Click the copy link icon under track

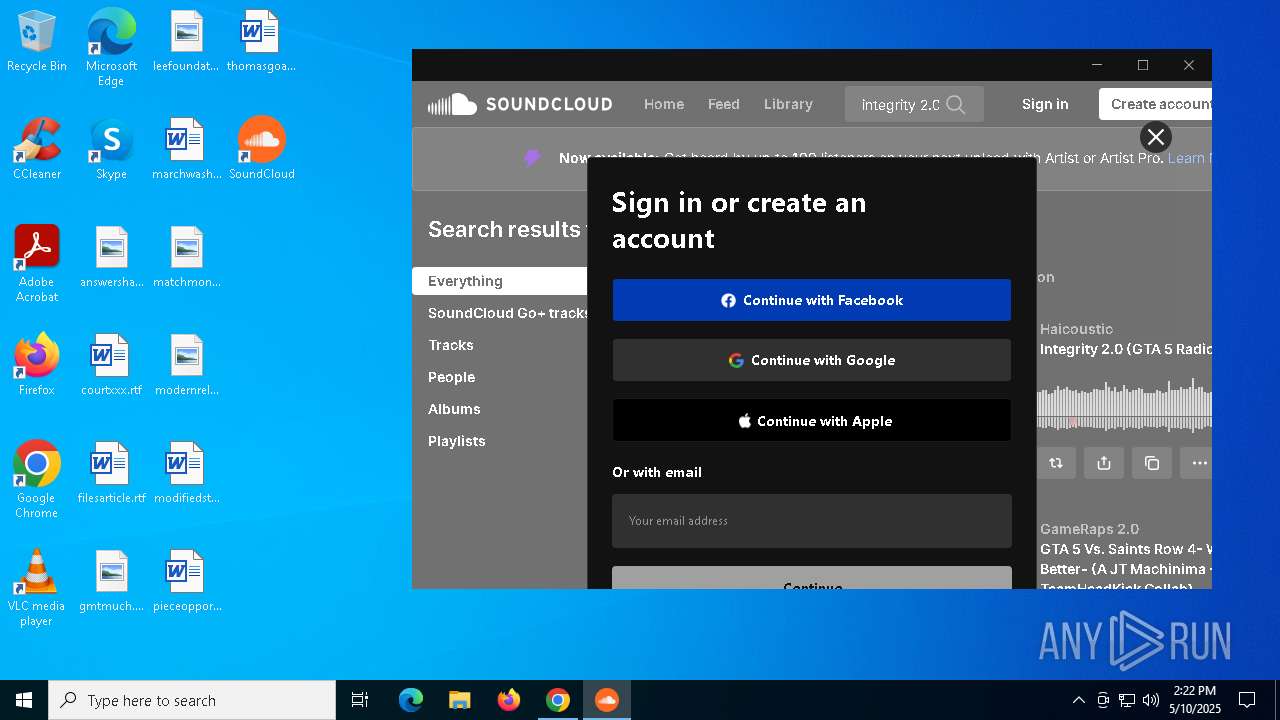click(1152, 463)
